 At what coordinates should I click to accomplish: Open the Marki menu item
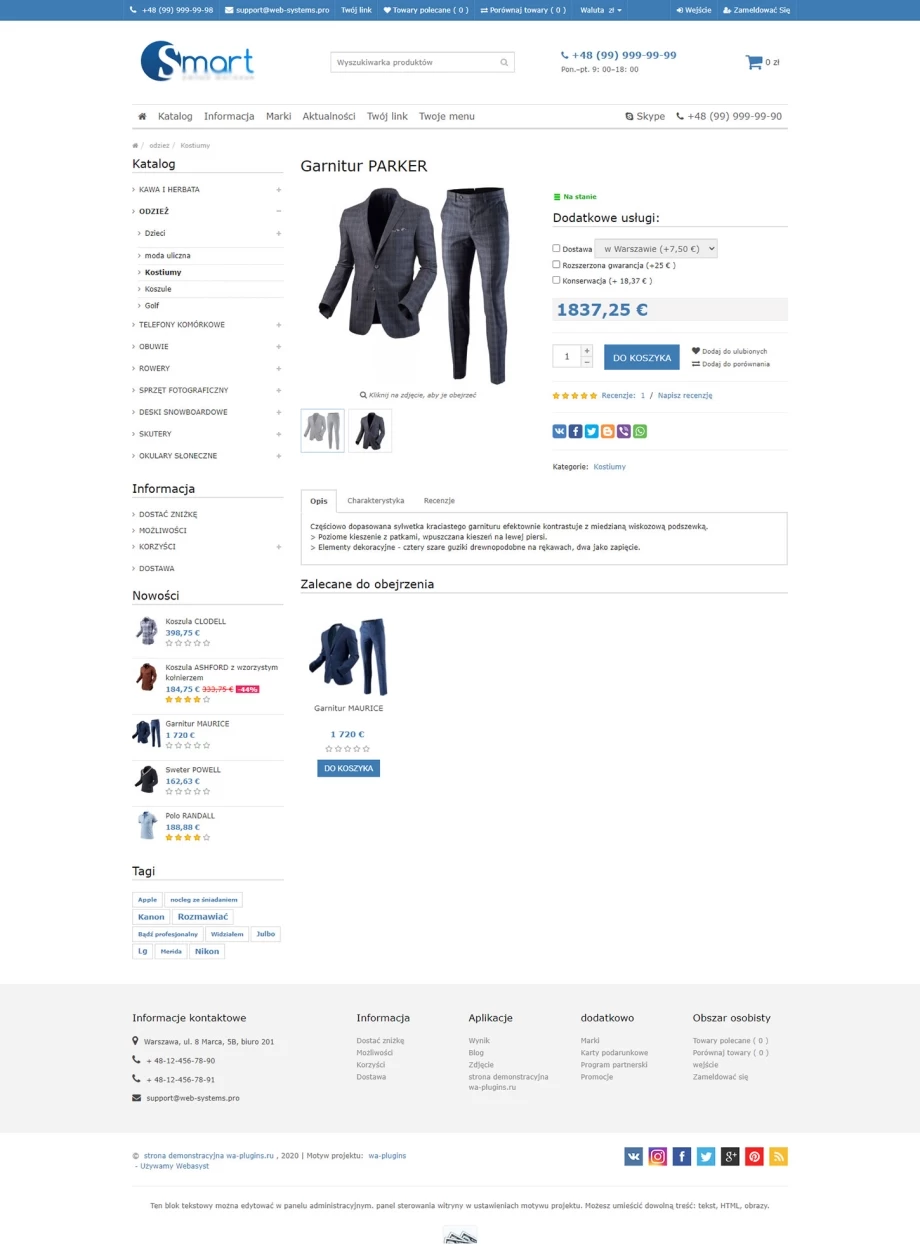click(278, 116)
